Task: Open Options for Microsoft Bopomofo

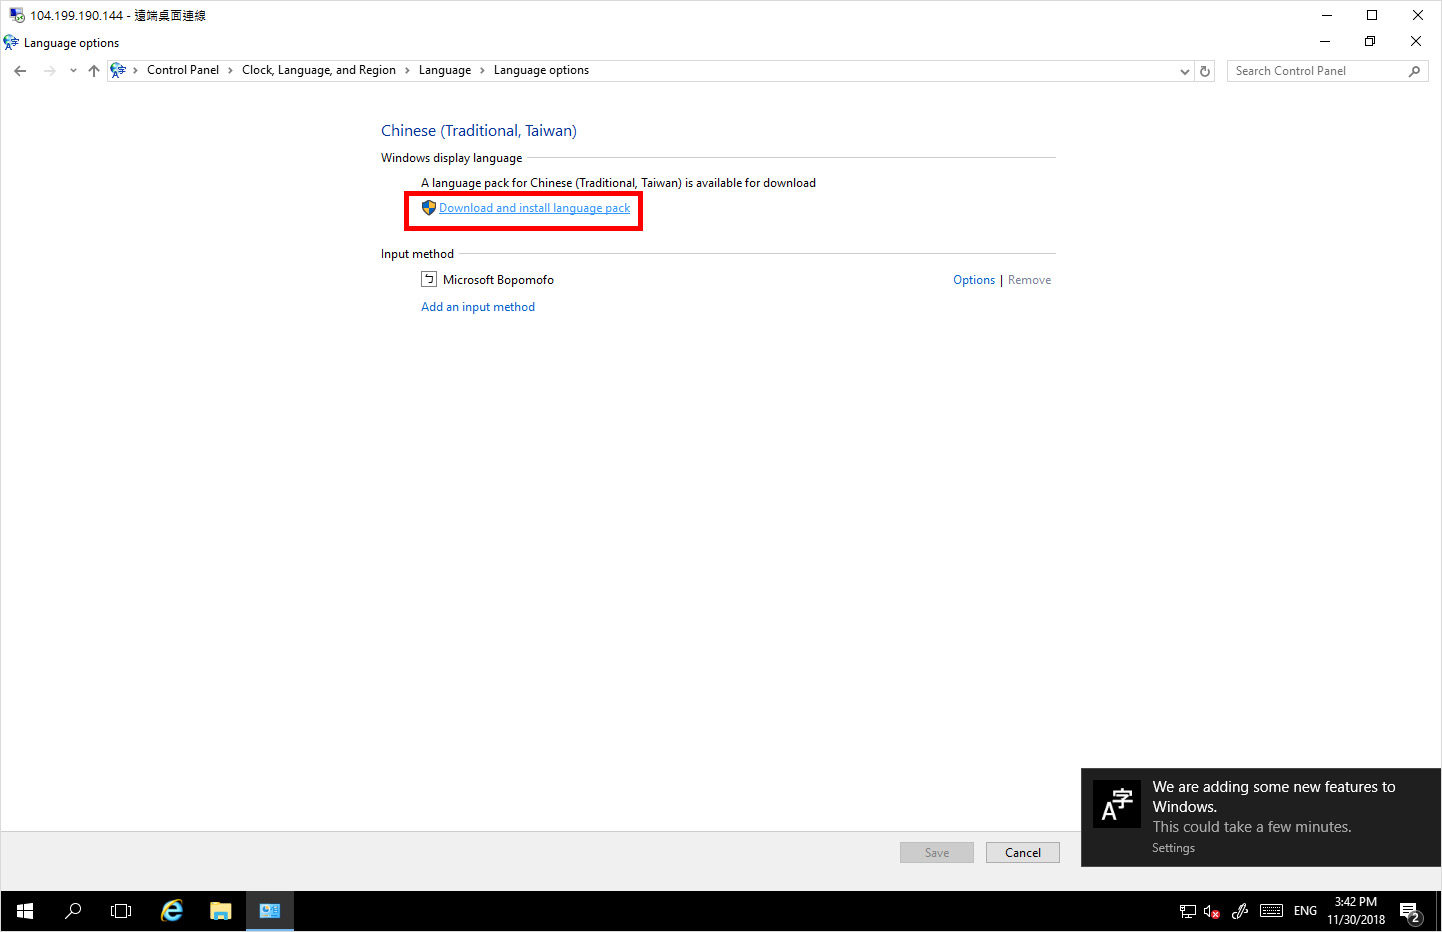Action: point(973,280)
